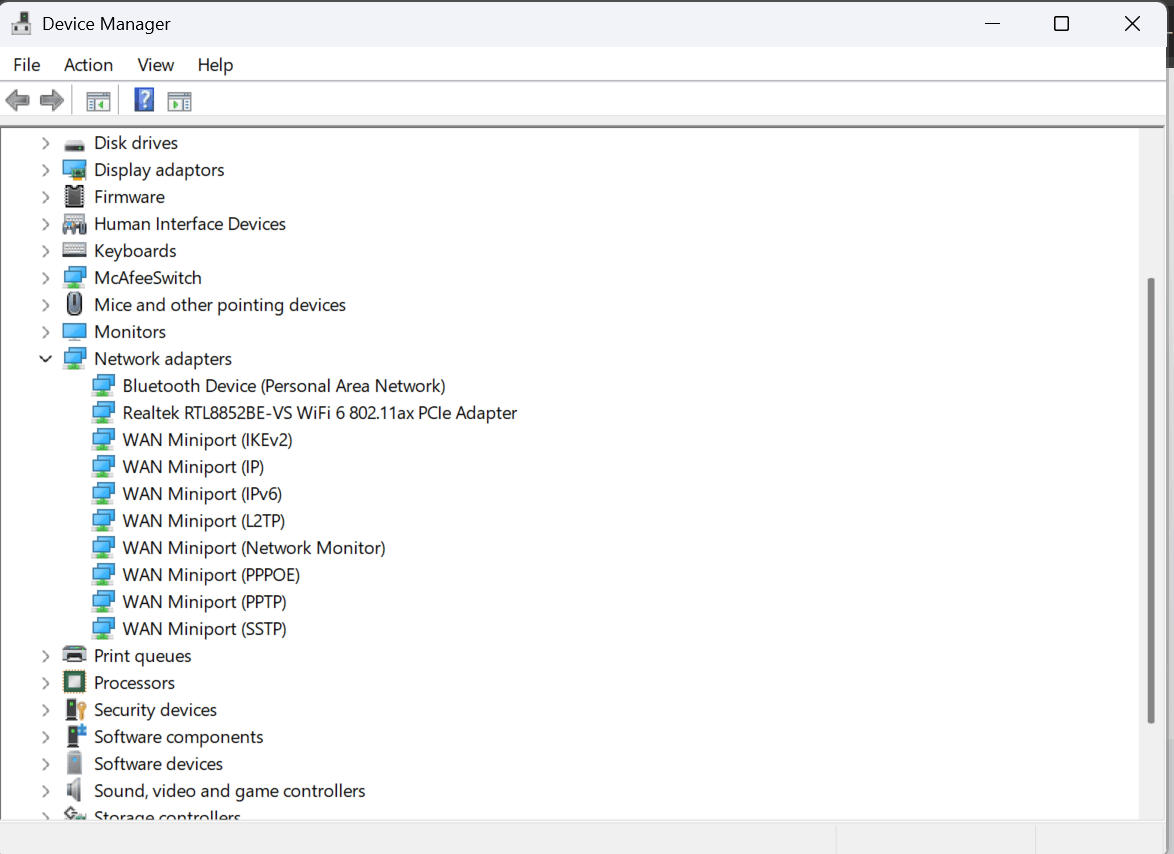Screen dimensions: 1174x854
Task: Click the Forward arrow toolbar icon
Action: pos(52,100)
